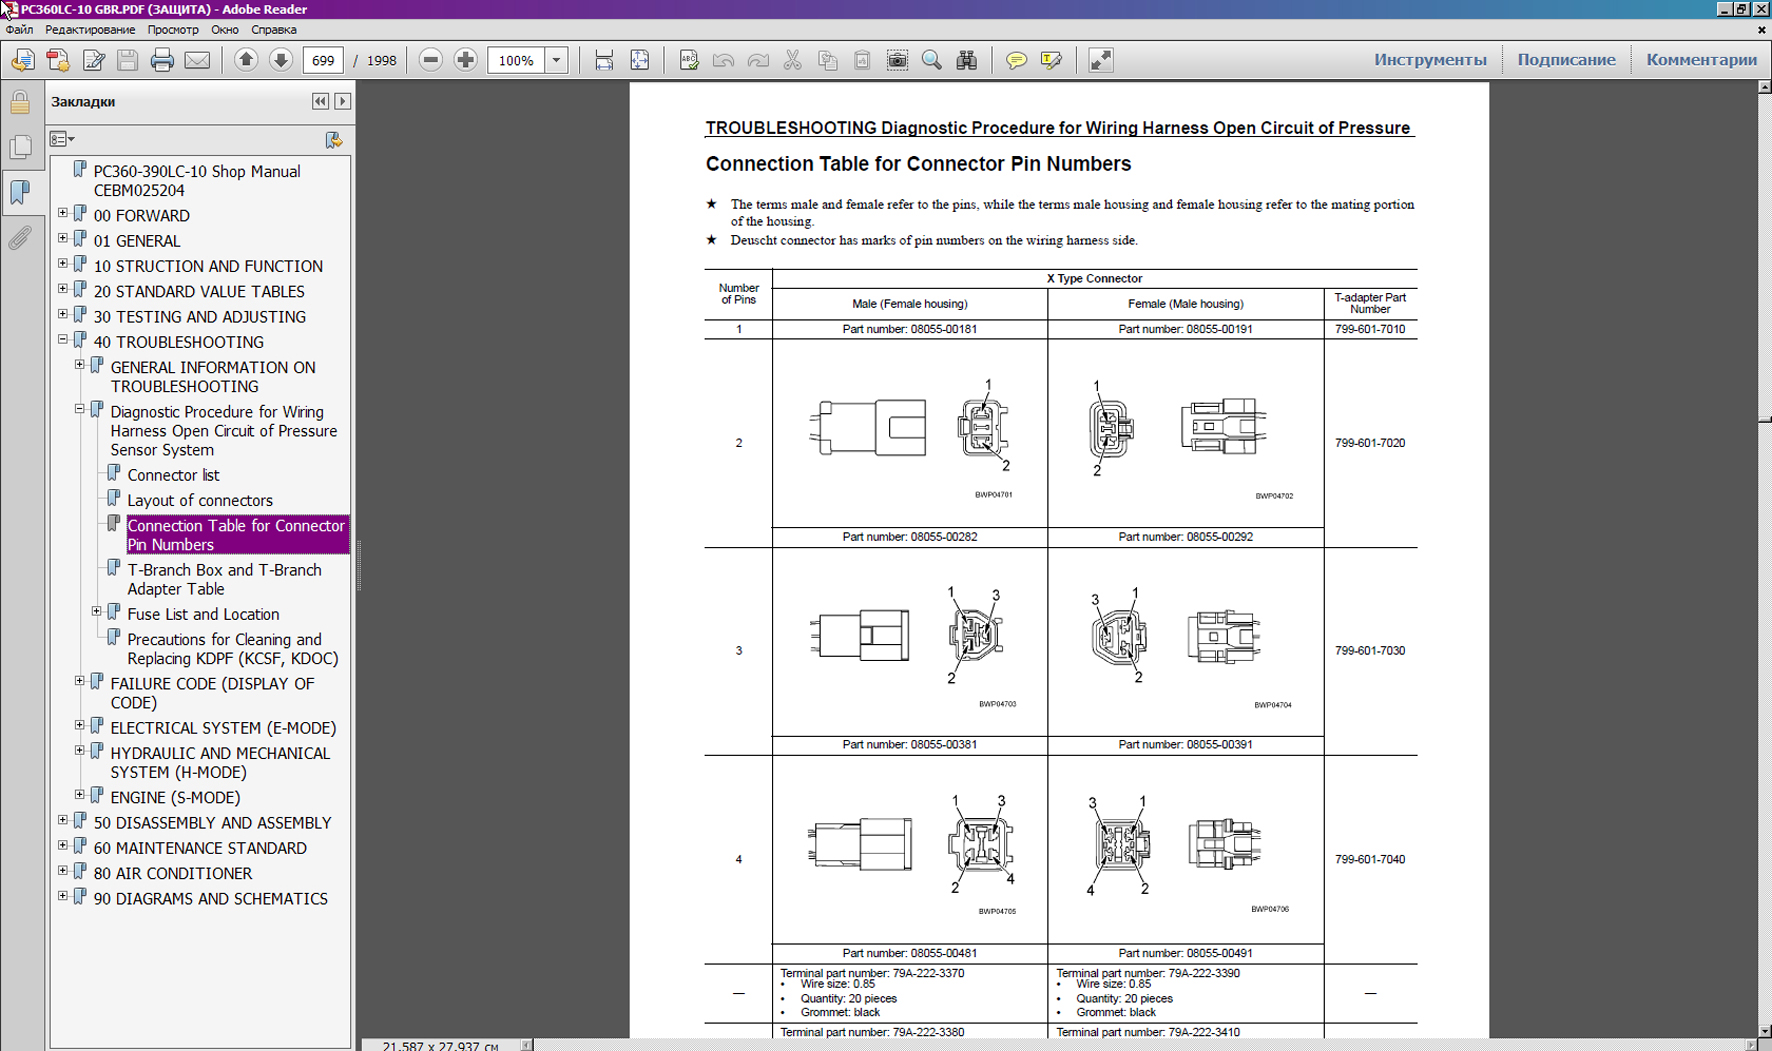Zoom in with plus button
The width and height of the screenshot is (1772, 1051).
466,61
